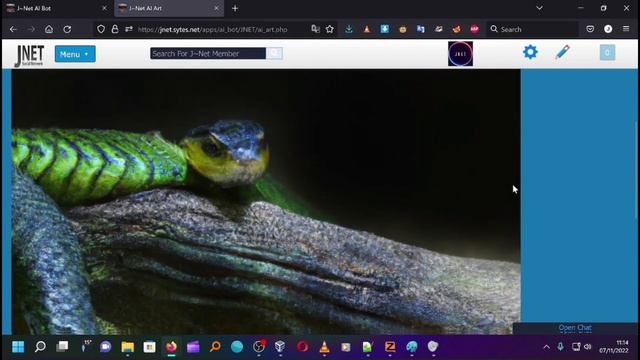The width and height of the screenshot is (640, 360).
Task: Open the J-Net Menu dropdown
Action: (x=75, y=54)
